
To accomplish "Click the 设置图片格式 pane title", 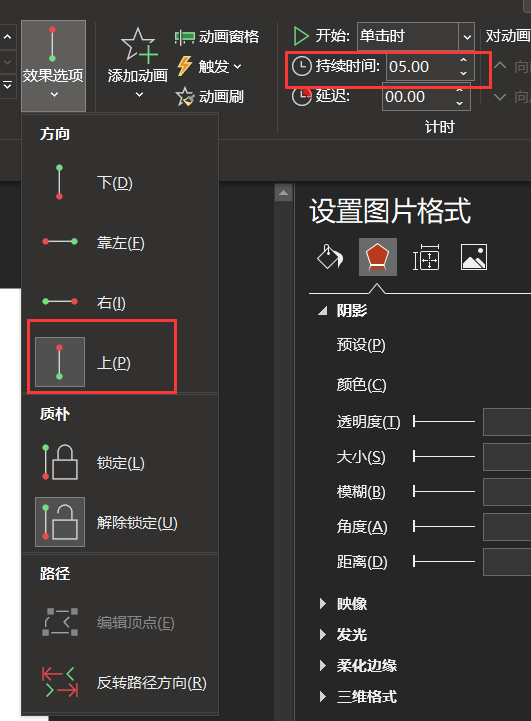I will [390, 211].
